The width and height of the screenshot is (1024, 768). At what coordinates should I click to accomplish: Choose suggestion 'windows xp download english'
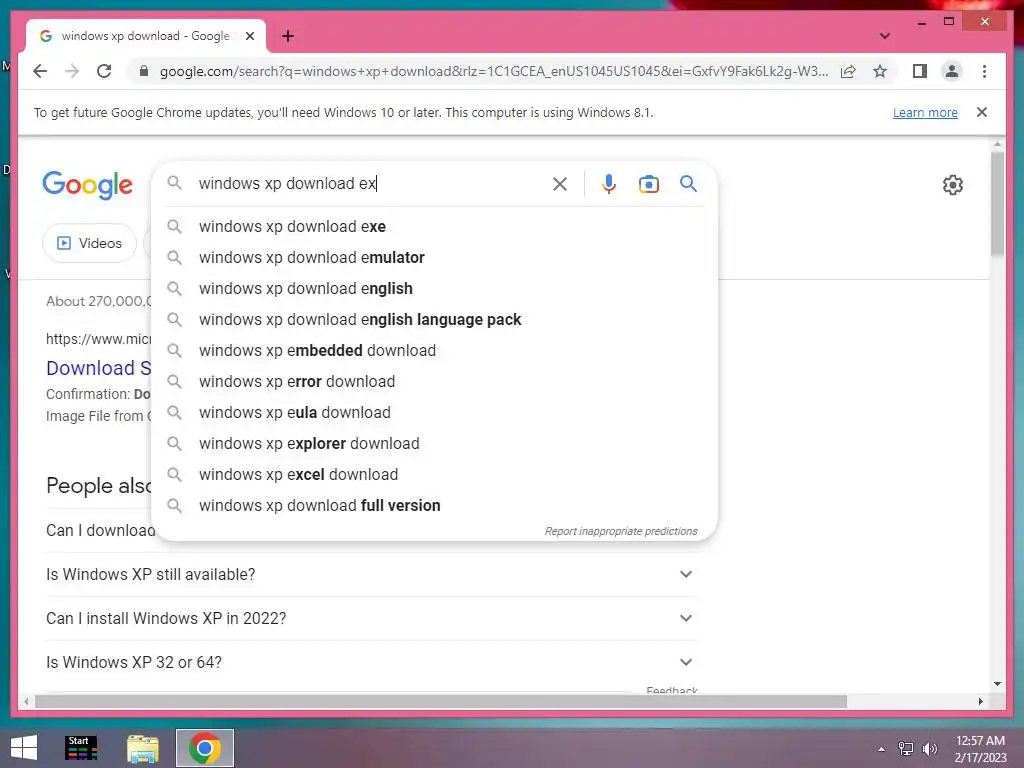[434, 289]
